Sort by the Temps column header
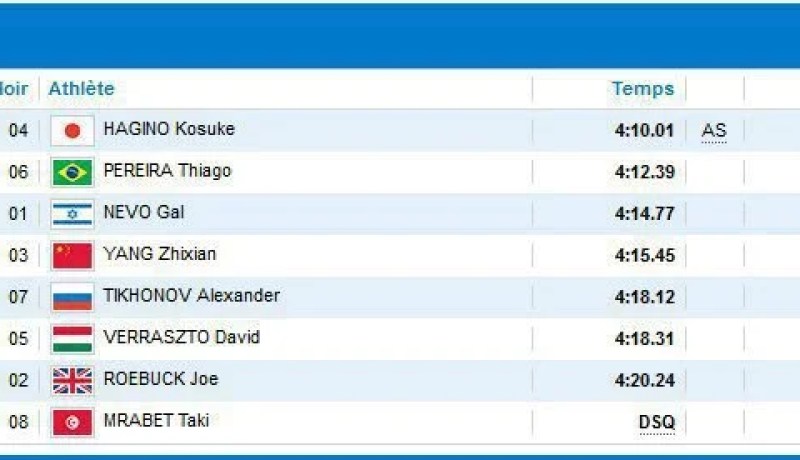800x460 pixels. coord(643,89)
